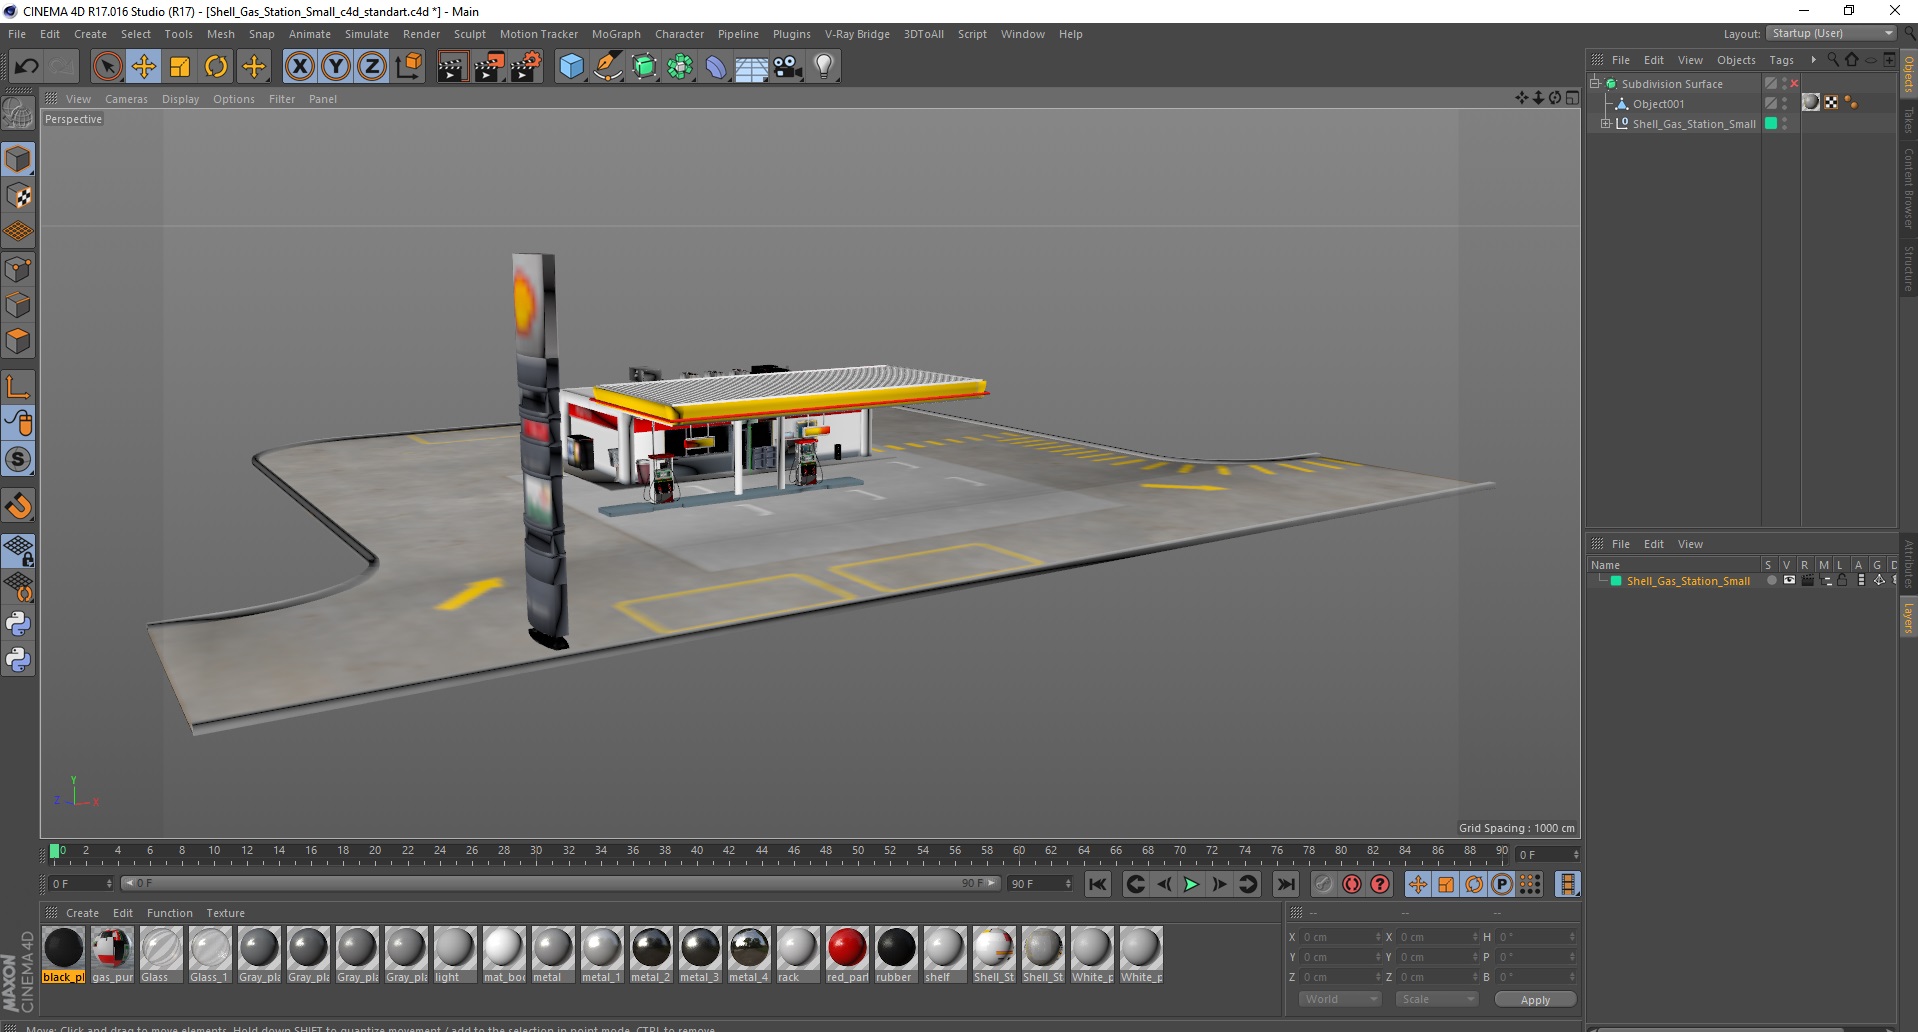Switch to Points mode
Screen dimensions: 1918x1032
pos(18,269)
